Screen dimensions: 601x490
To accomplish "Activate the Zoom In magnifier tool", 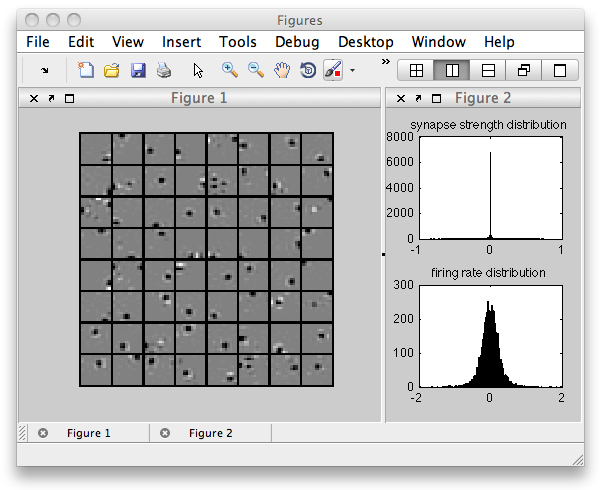I will [x=230, y=71].
